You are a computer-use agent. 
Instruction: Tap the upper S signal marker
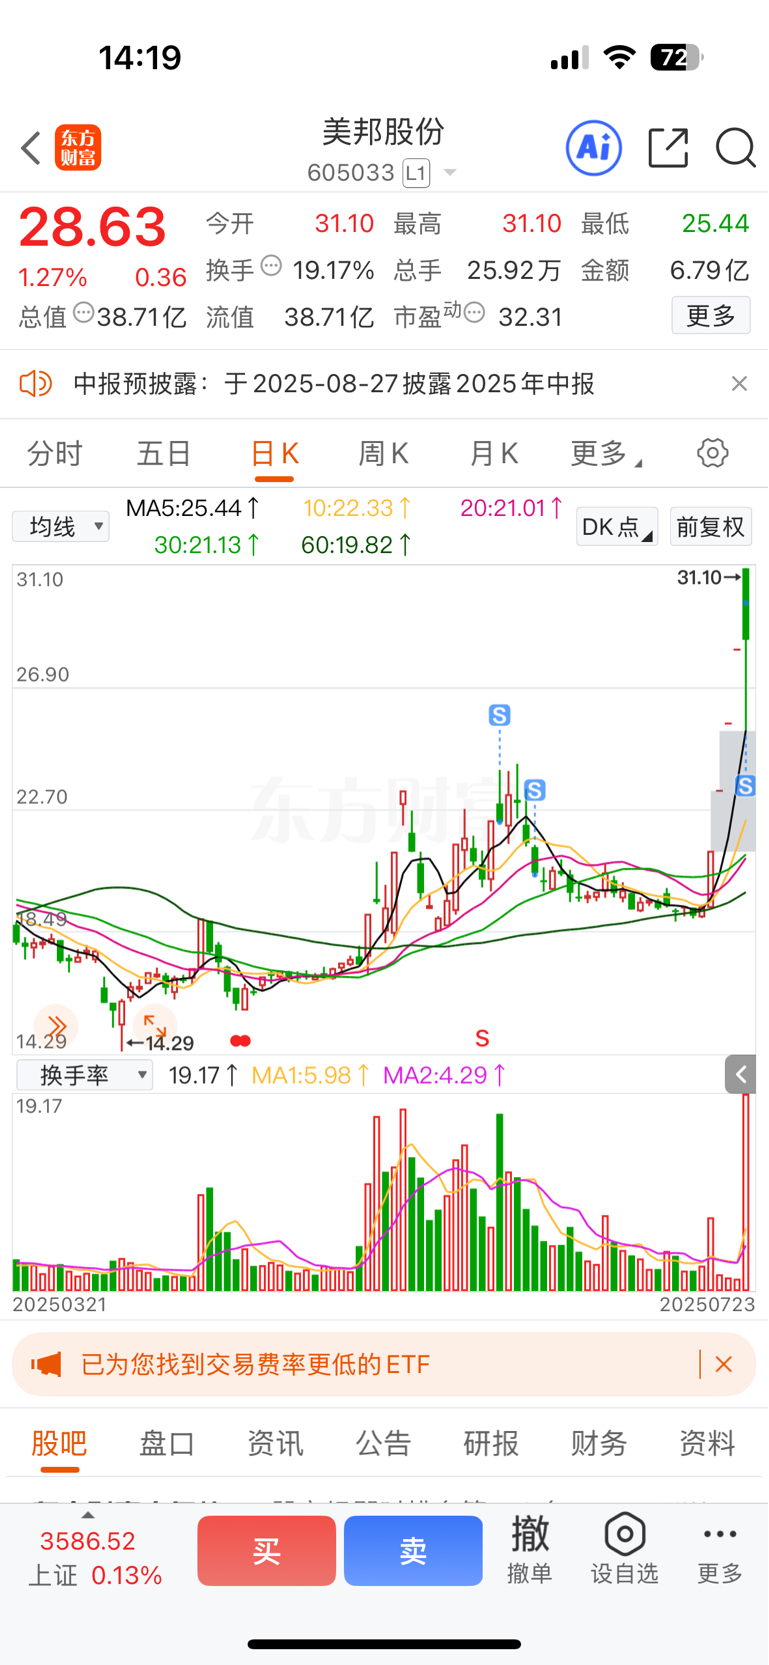click(x=499, y=715)
